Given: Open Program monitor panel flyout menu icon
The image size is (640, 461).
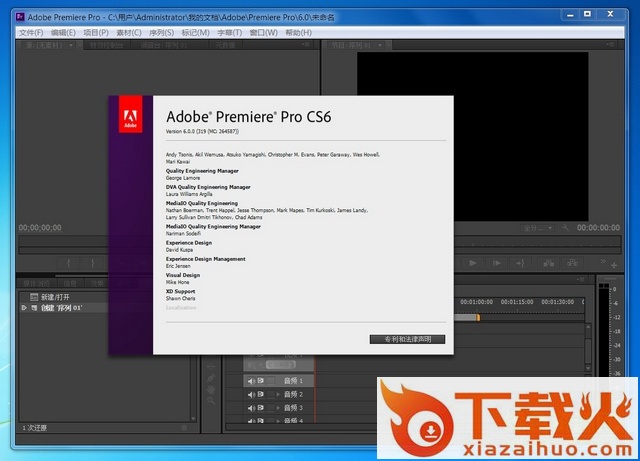Looking at the screenshot, I should point(610,45).
